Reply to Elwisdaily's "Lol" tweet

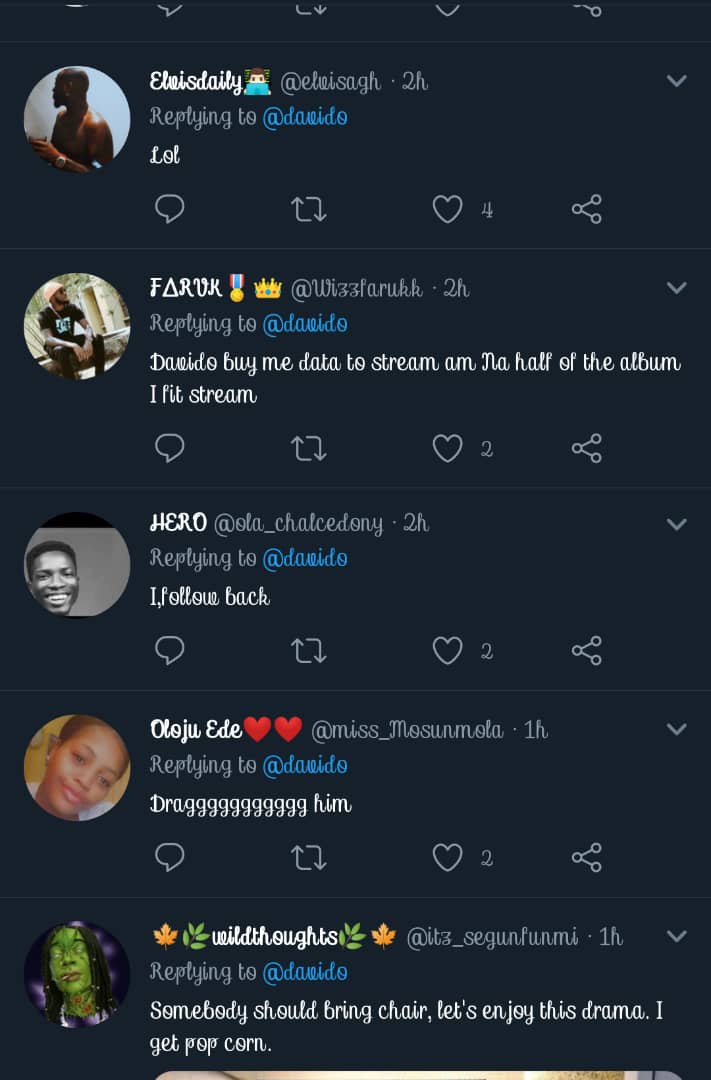click(x=170, y=209)
